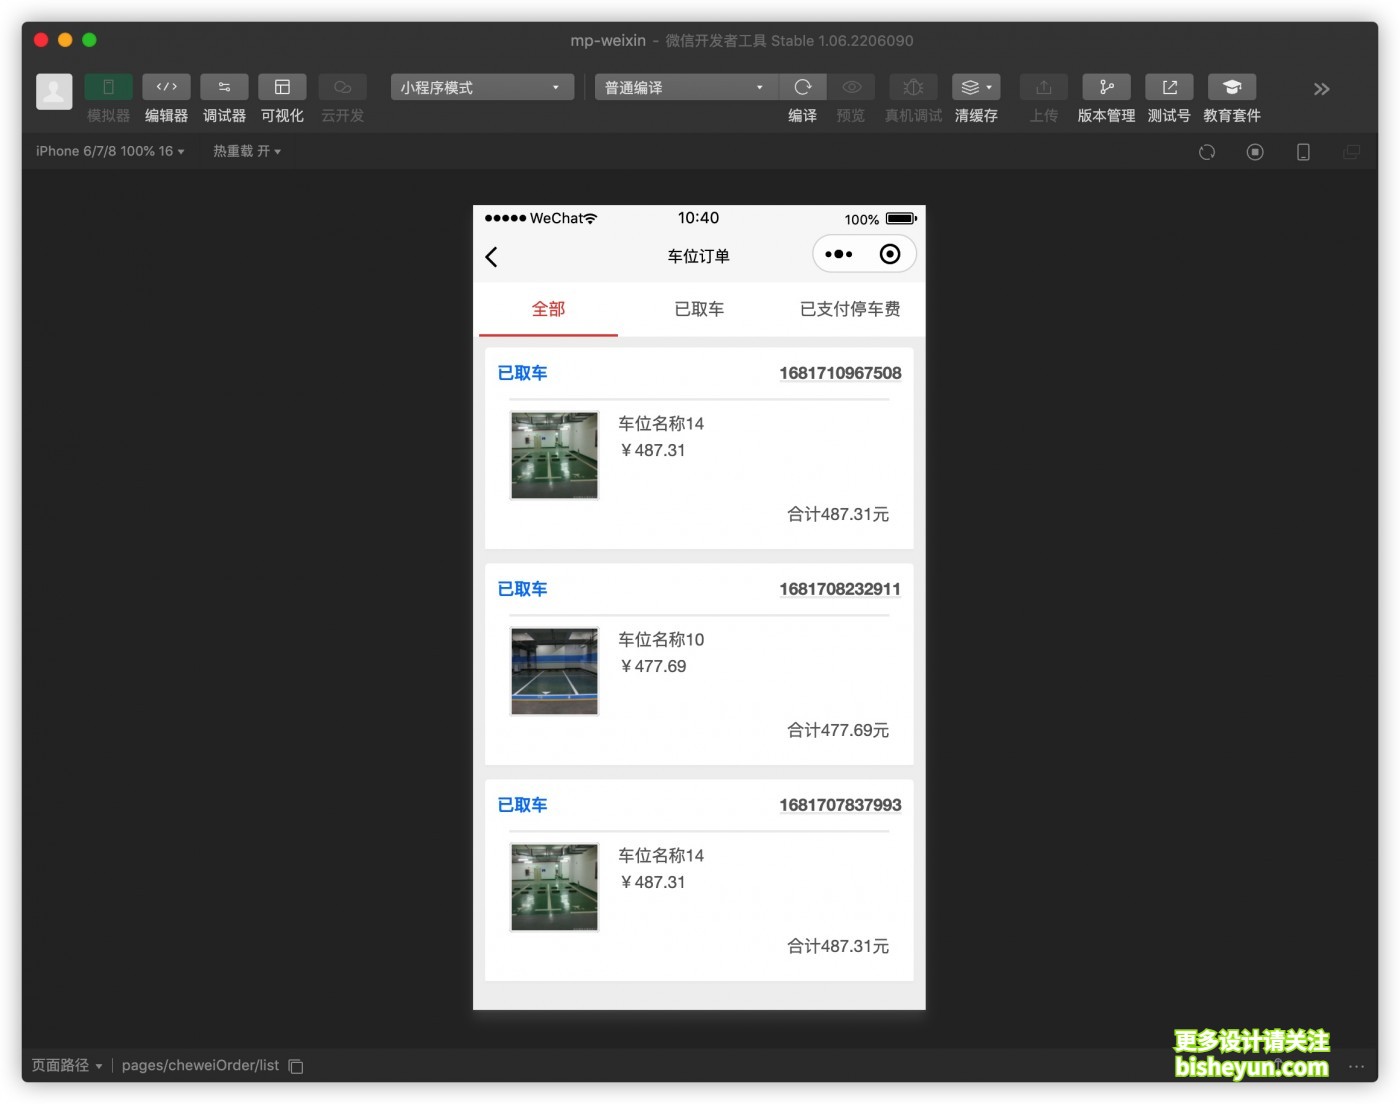Switch to the 已支付停车费 tab

[849, 309]
